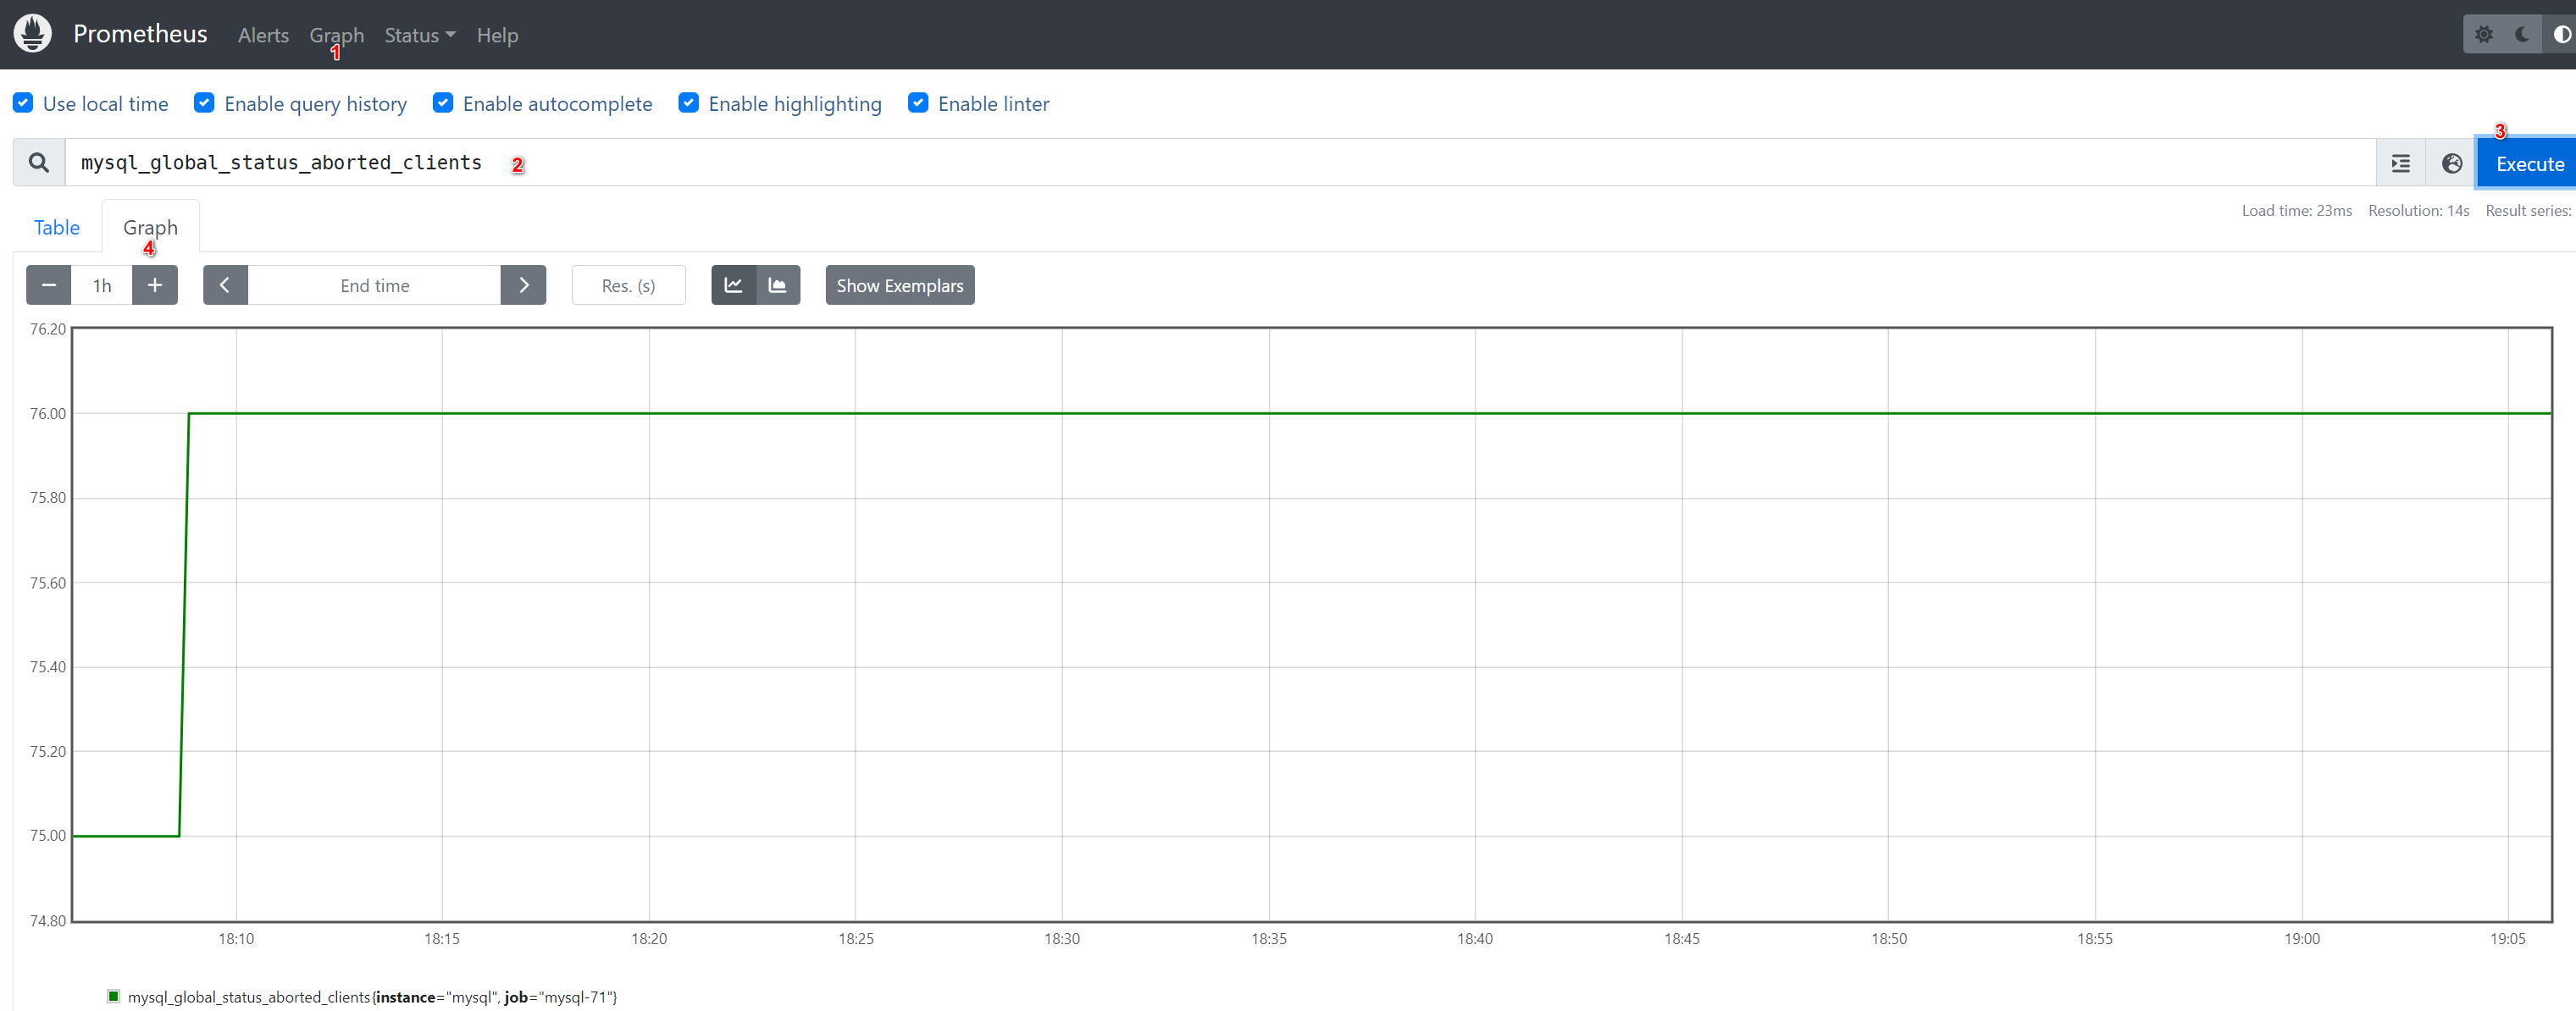Toggle Enable linter checkbox

[x=918, y=103]
